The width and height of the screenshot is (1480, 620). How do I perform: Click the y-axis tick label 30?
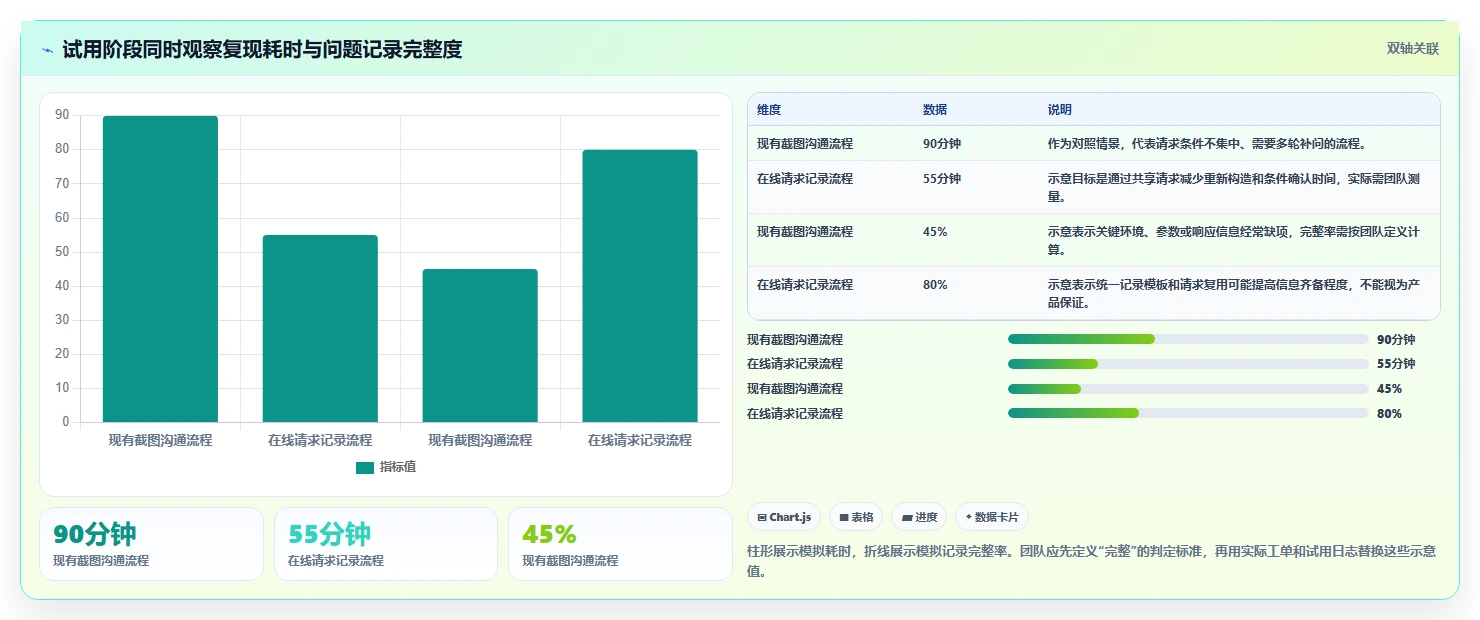click(x=62, y=320)
